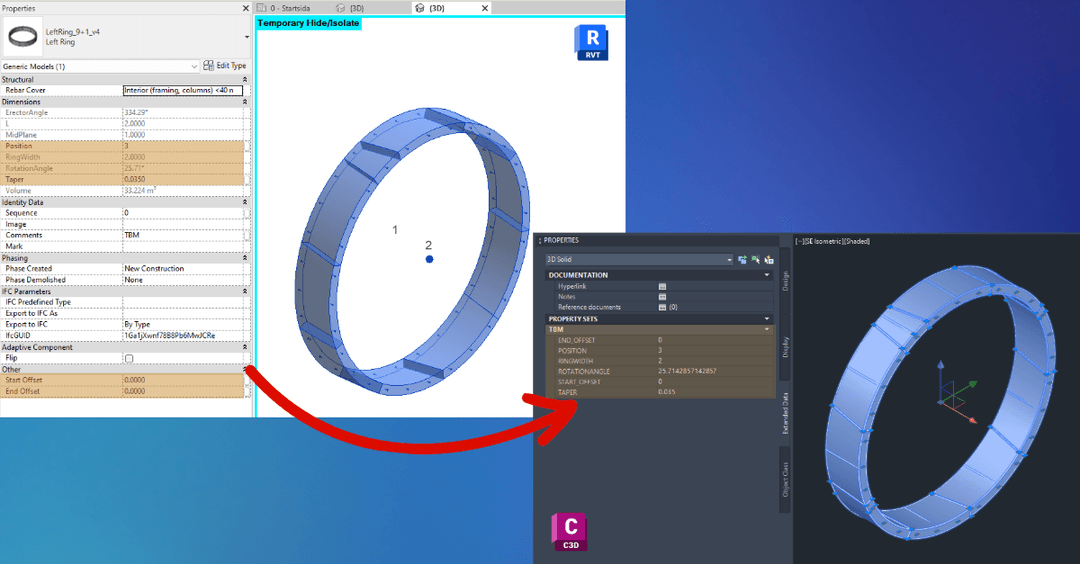
Task: Click the Quick Select icon
Action: pyautogui.click(x=768, y=260)
